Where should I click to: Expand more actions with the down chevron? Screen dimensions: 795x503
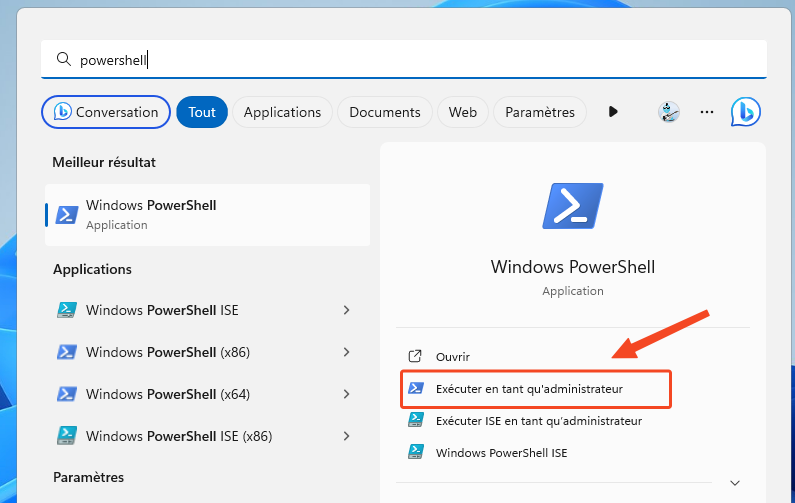736,482
